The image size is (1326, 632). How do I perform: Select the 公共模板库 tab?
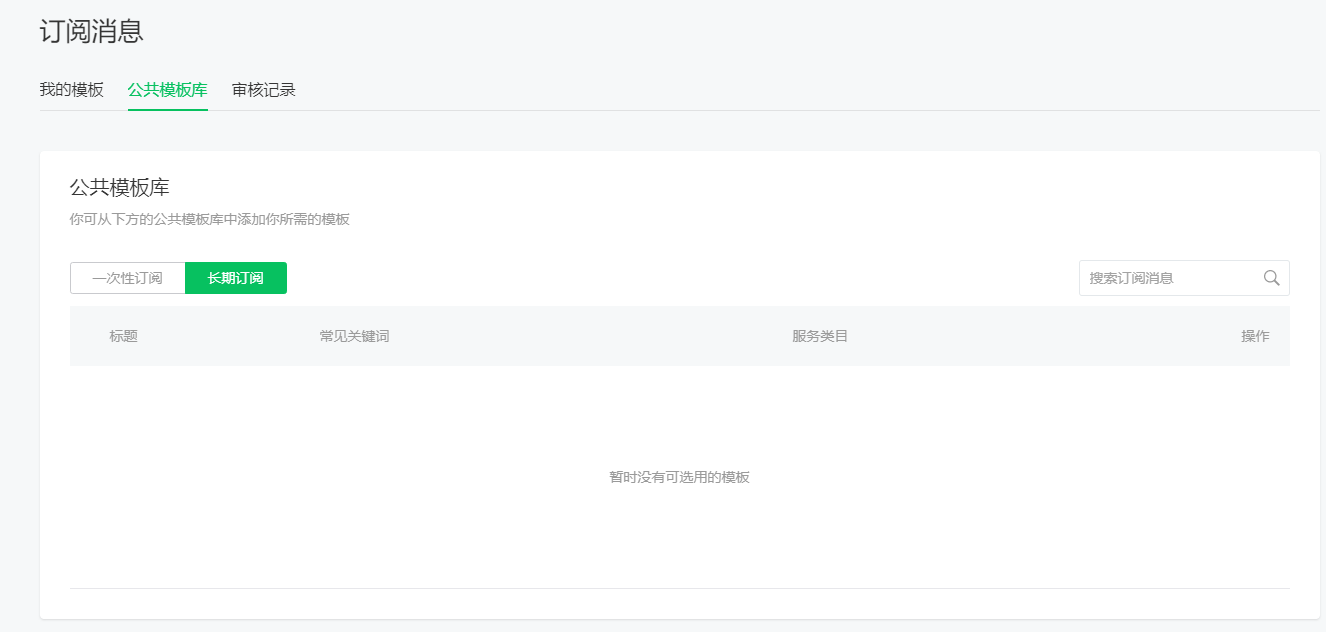pyautogui.click(x=168, y=90)
